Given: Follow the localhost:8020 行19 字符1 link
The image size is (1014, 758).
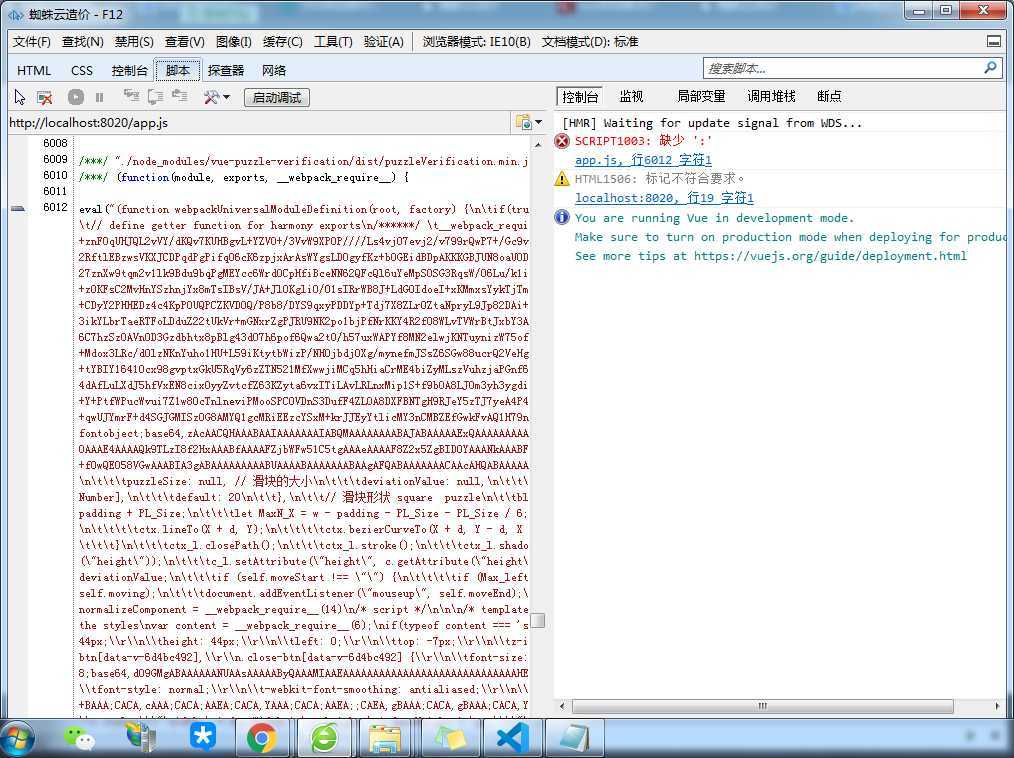Looking at the screenshot, I should [x=664, y=198].
